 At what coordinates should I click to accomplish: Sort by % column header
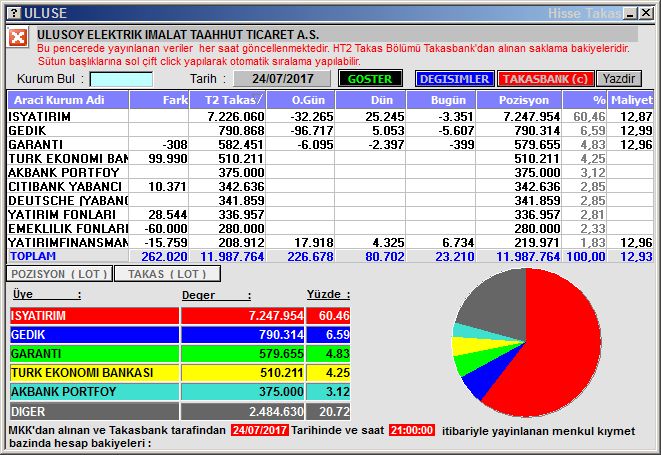coord(585,100)
